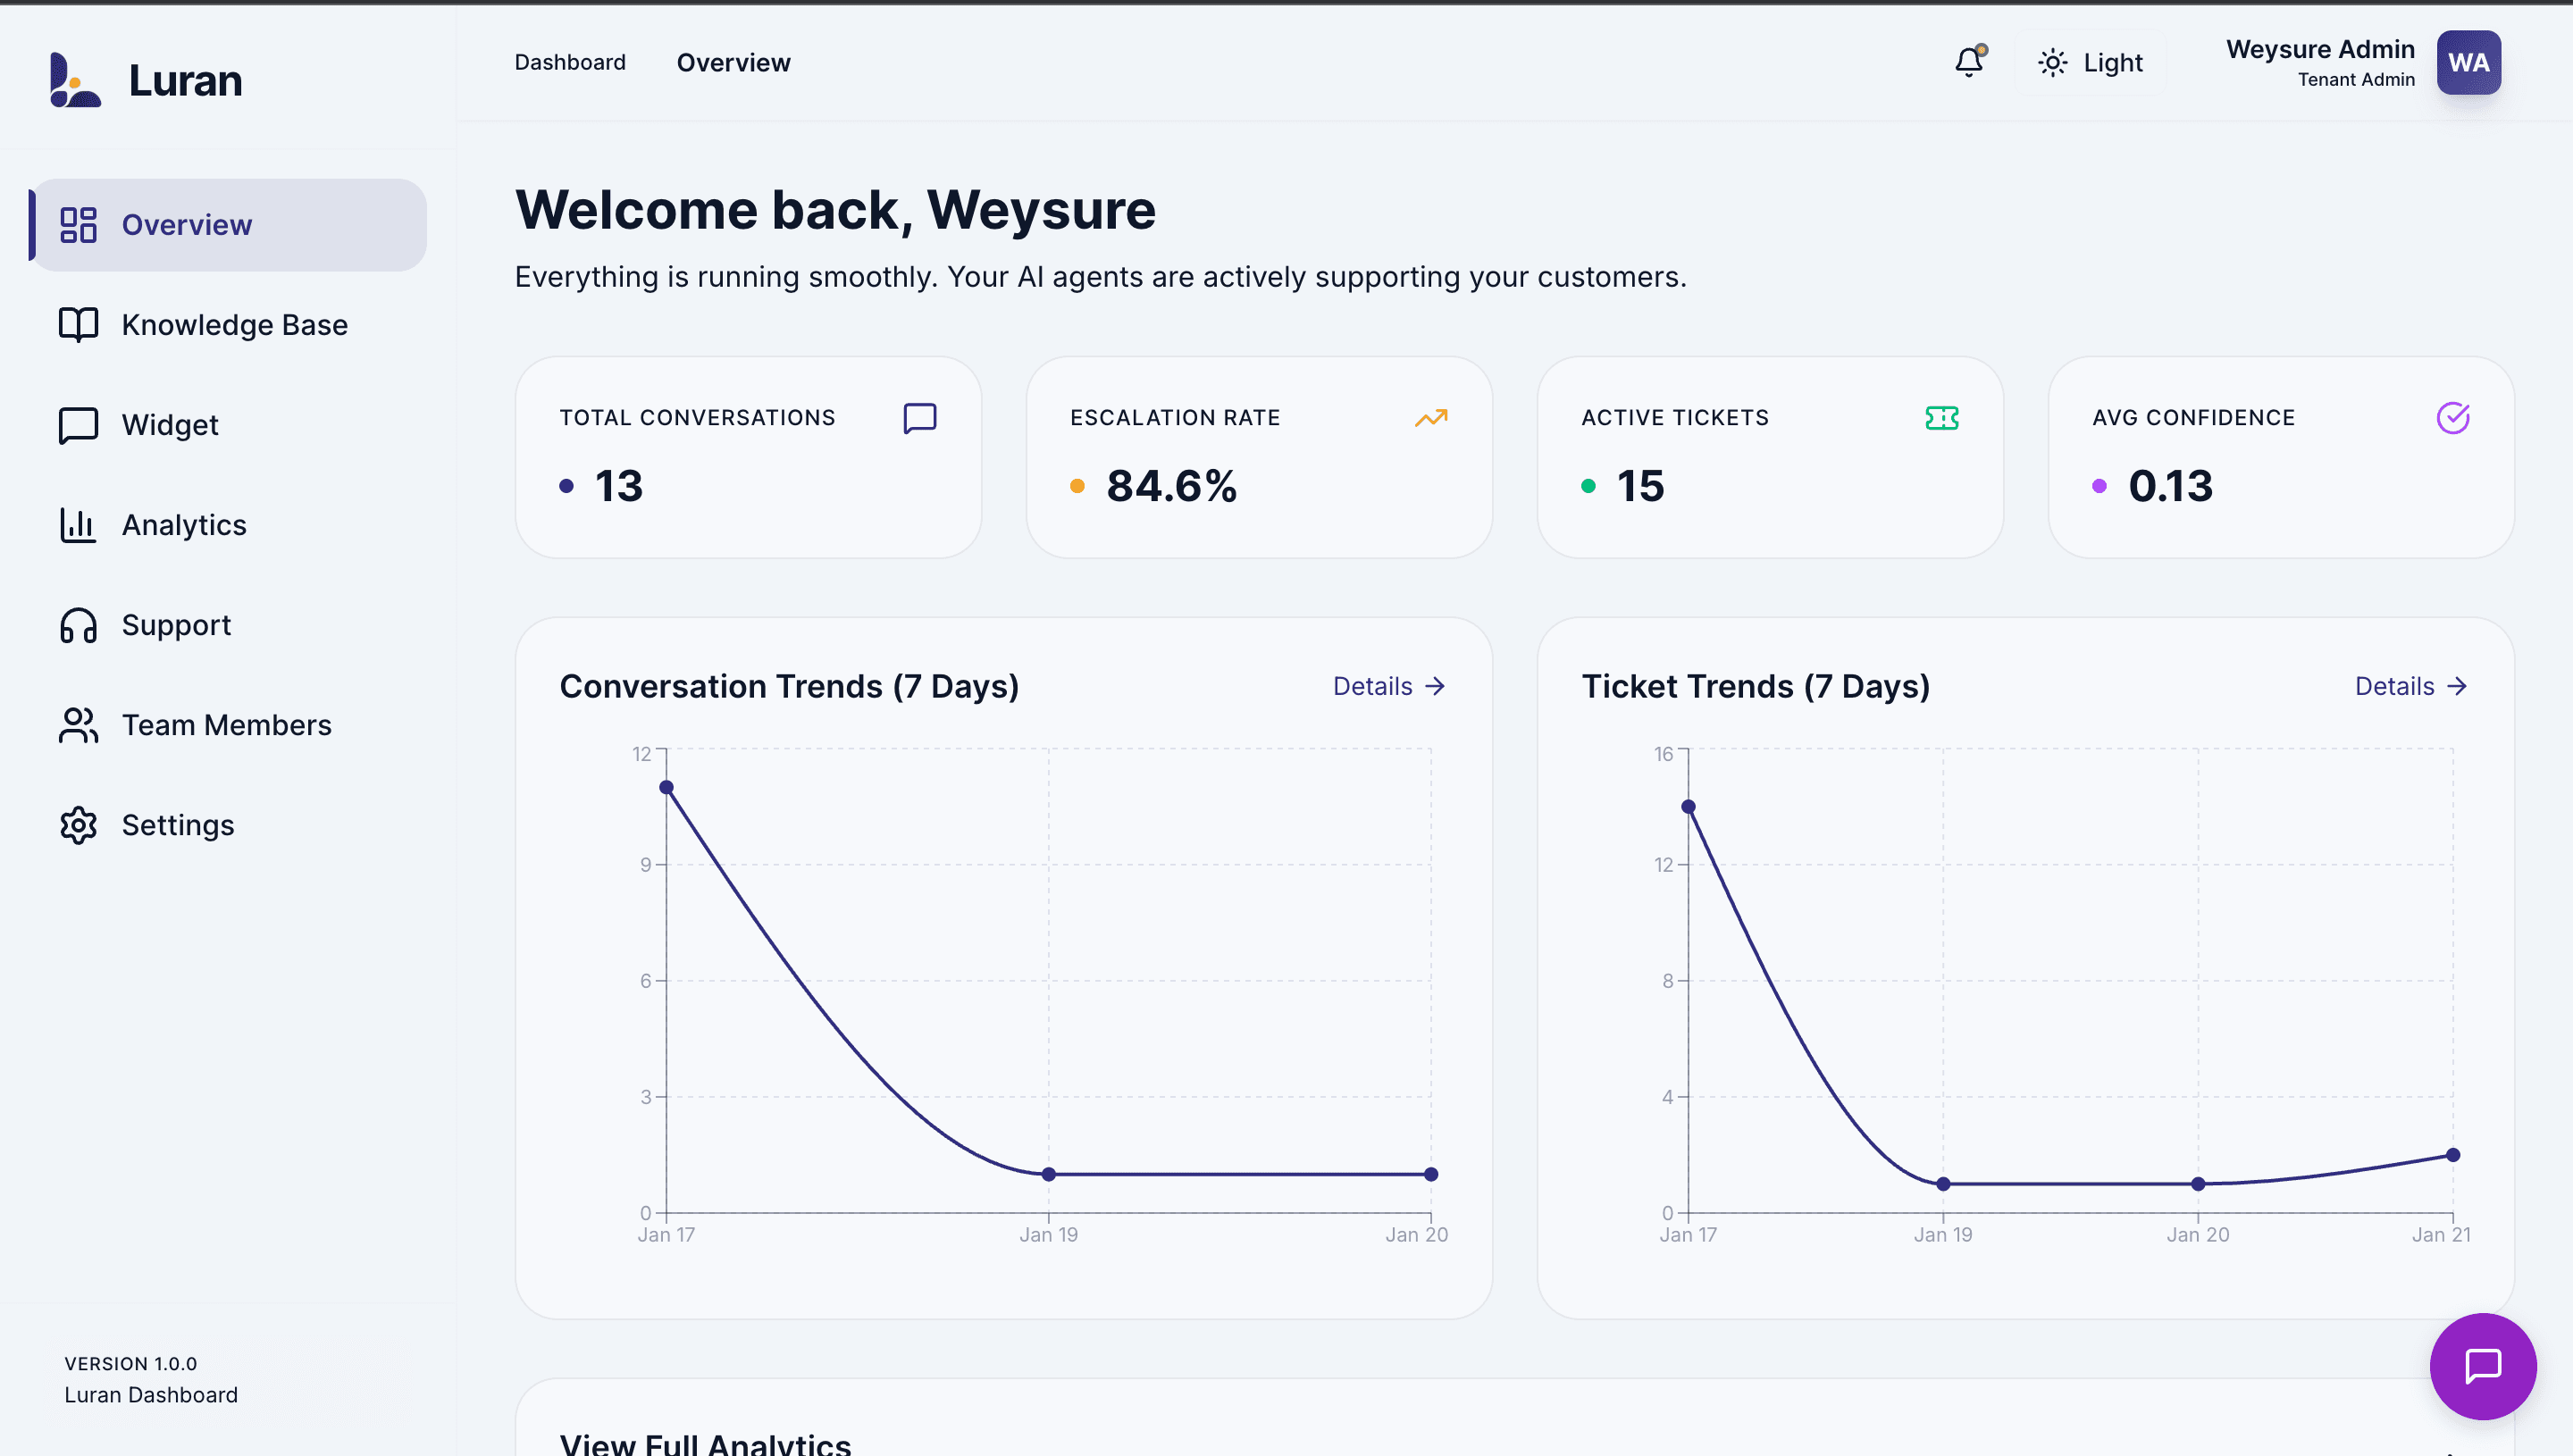Select the Team Members people icon
The width and height of the screenshot is (2573, 1456).
(x=77, y=725)
